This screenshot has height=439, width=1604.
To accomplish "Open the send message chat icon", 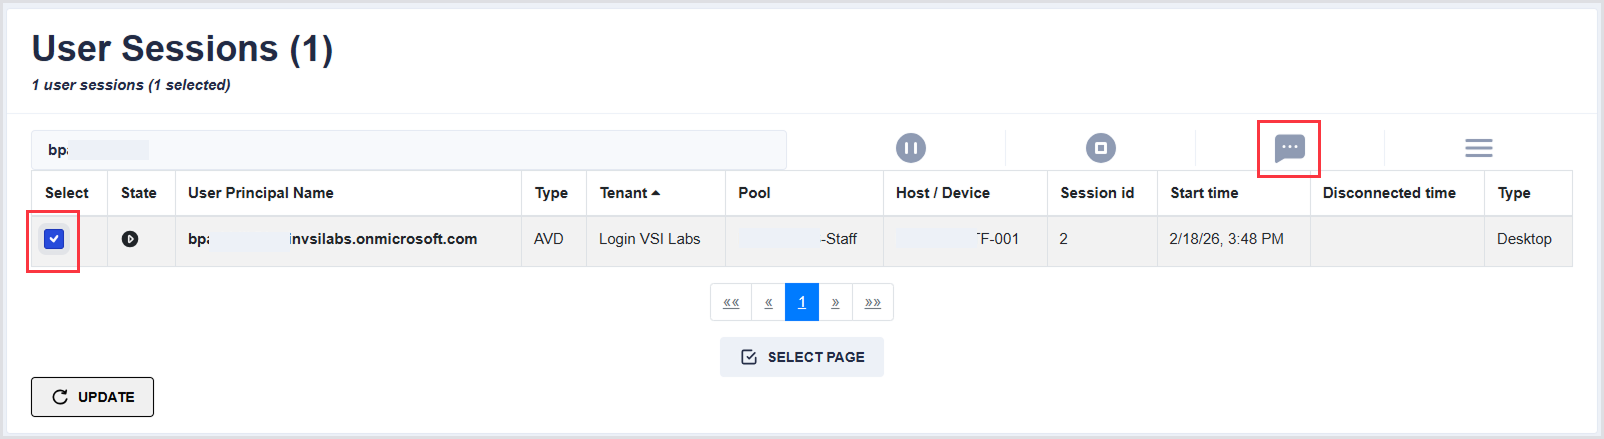I will click(1289, 149).
